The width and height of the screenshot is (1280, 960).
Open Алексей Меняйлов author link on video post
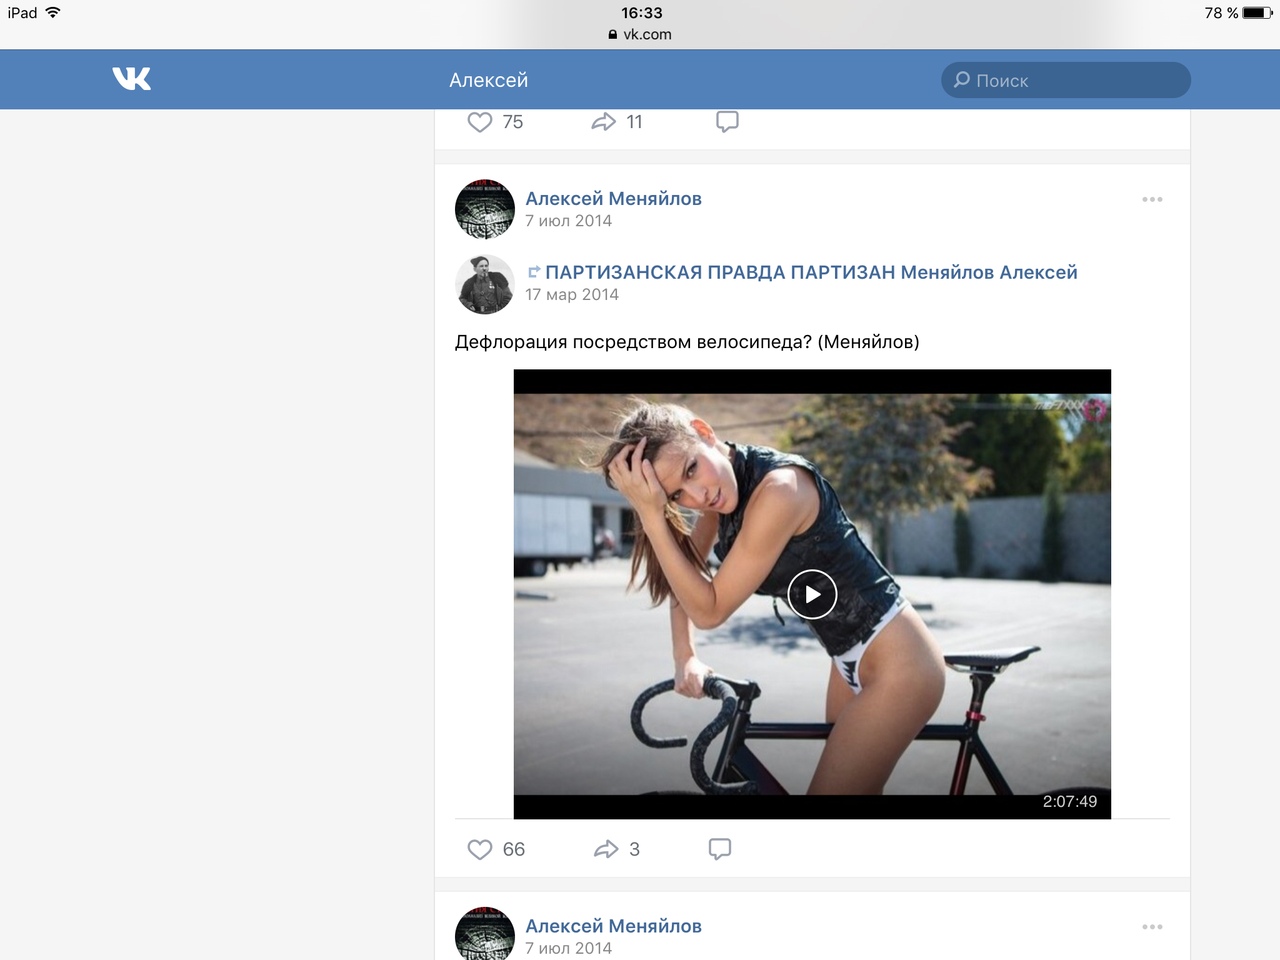pyautogui.click(x=613, y=199)
